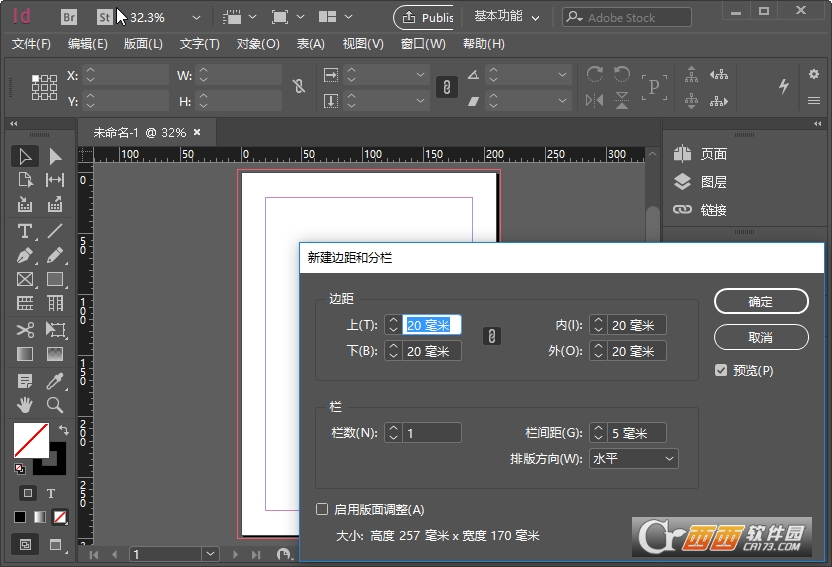Select the Hand tool
This screenshot has width=832, height=567.
click(x=25, y=405)
